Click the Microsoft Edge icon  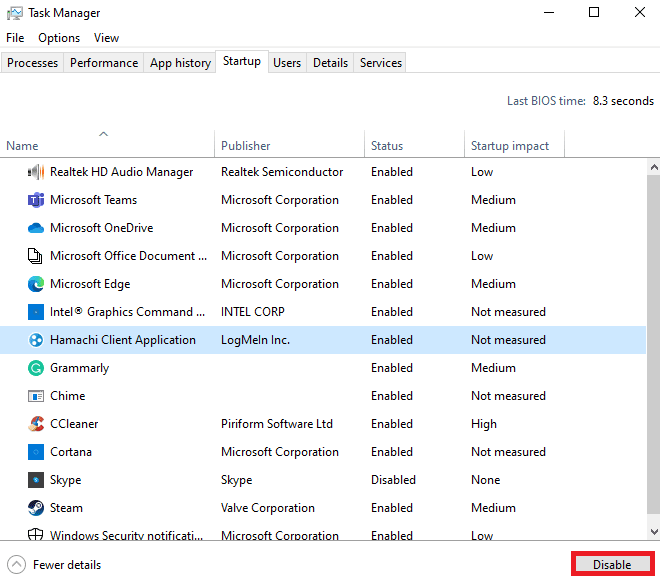[36, 284]
